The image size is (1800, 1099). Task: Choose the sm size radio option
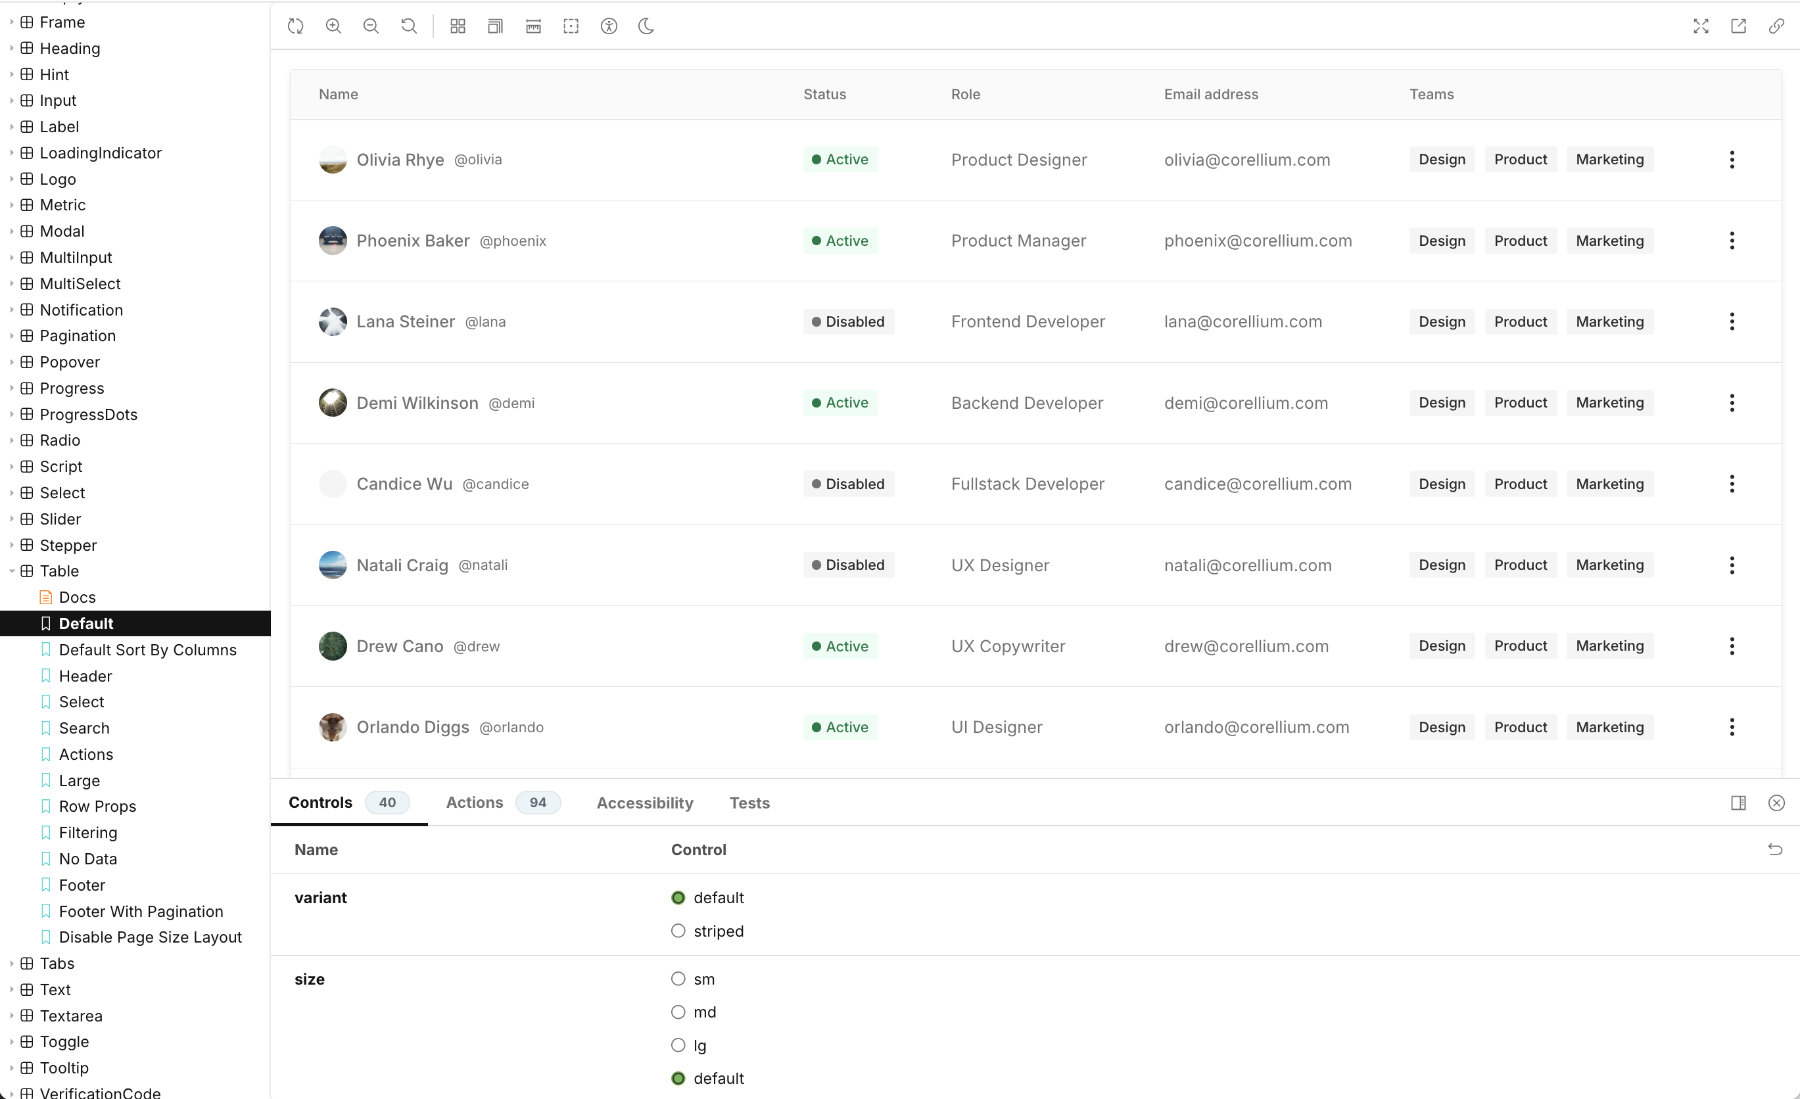click(x=678, y=979)
